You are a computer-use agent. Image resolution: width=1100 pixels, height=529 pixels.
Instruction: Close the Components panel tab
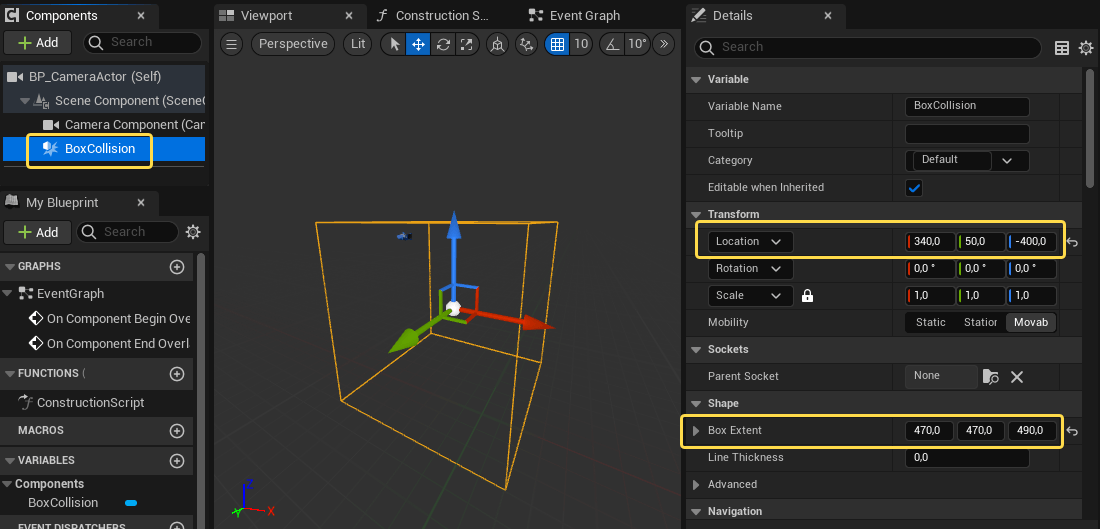pyautogui.click(x=141, y=15)
